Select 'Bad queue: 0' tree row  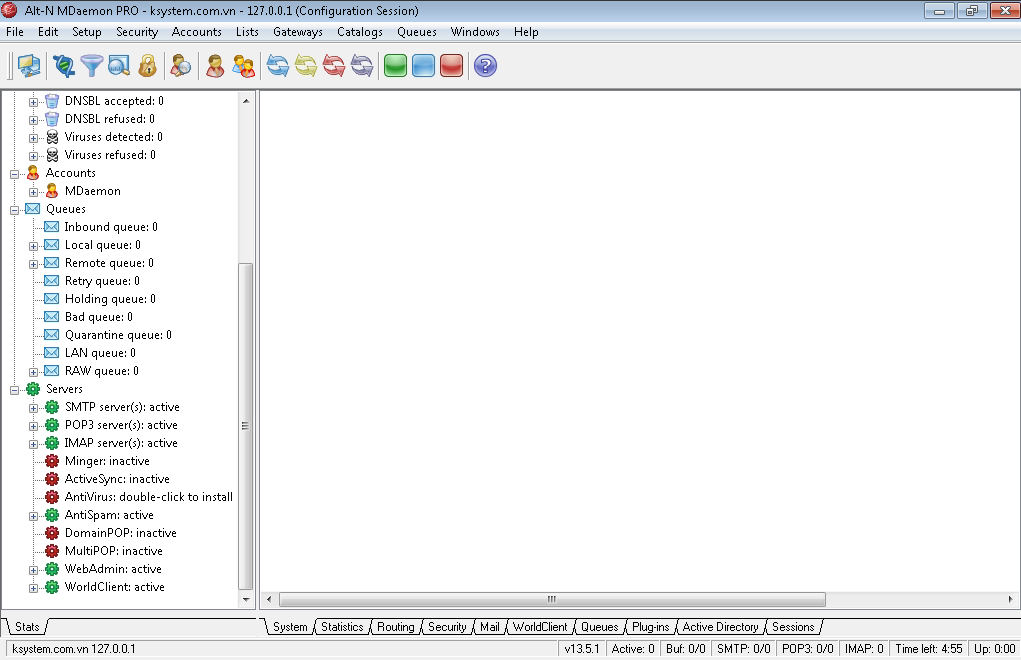(98, 317)
